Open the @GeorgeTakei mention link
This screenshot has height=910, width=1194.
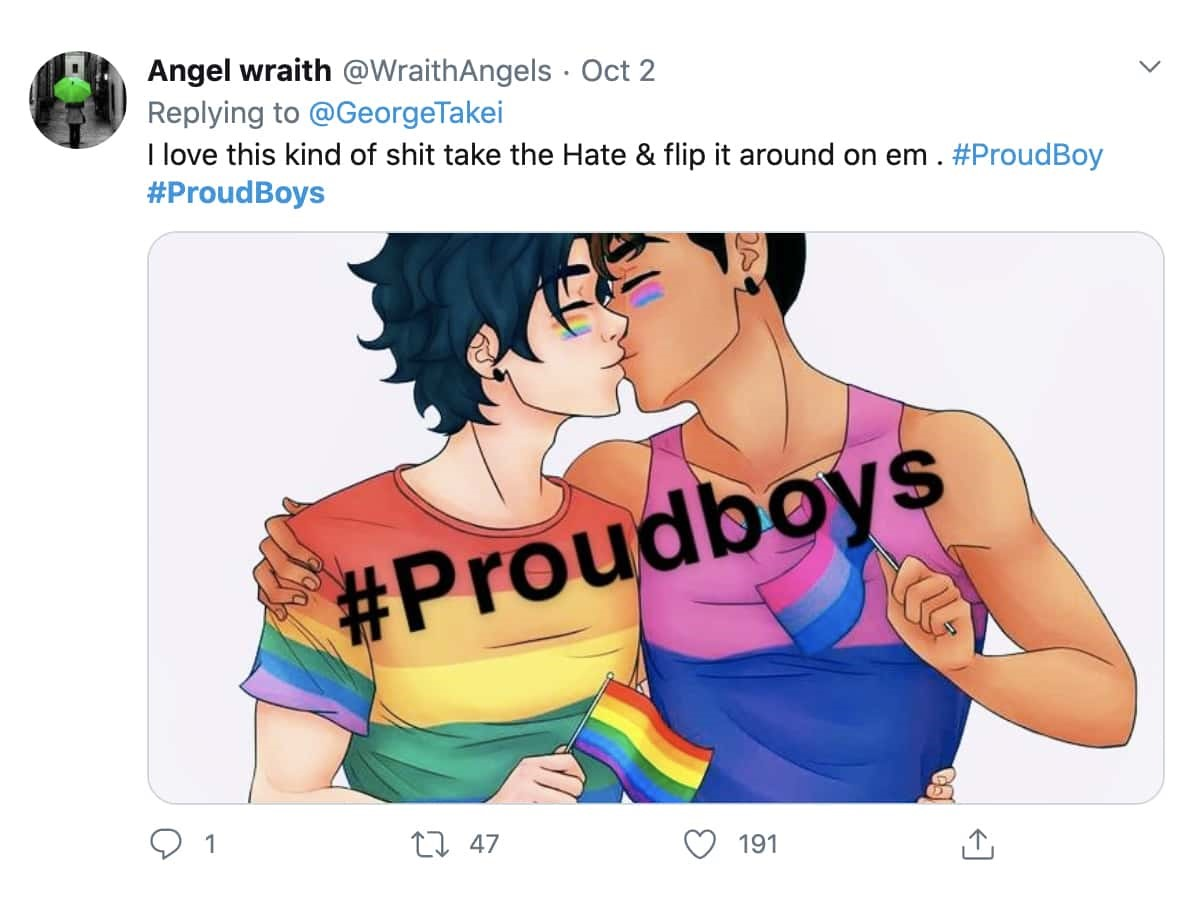pyautogui.click(x=405, y=113)
